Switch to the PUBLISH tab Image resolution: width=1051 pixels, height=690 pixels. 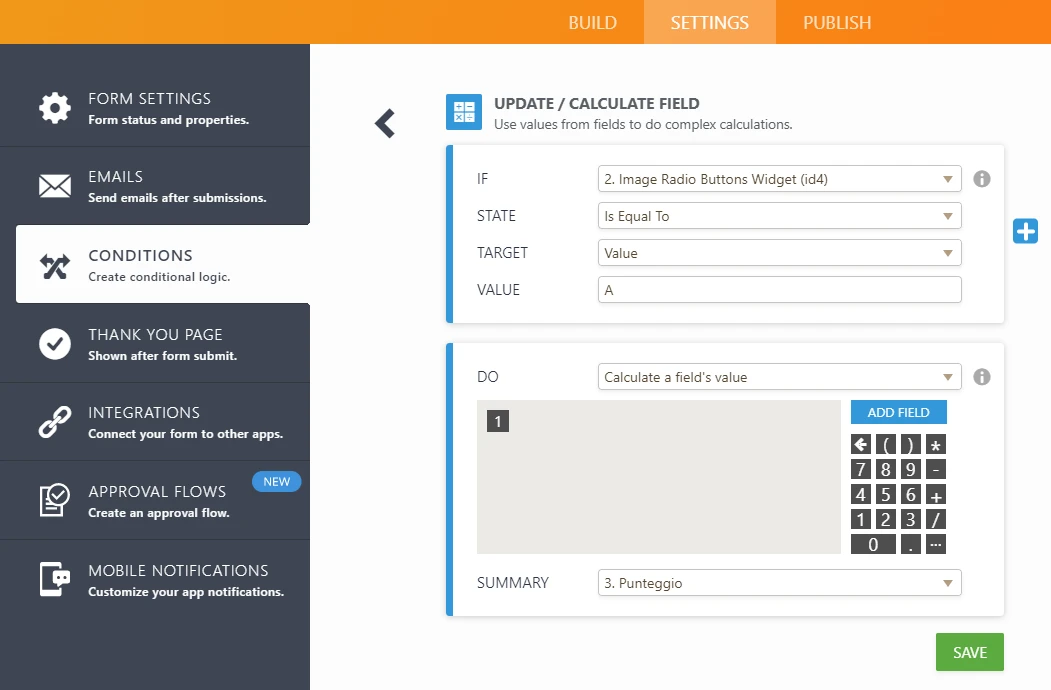coord(836,22)
